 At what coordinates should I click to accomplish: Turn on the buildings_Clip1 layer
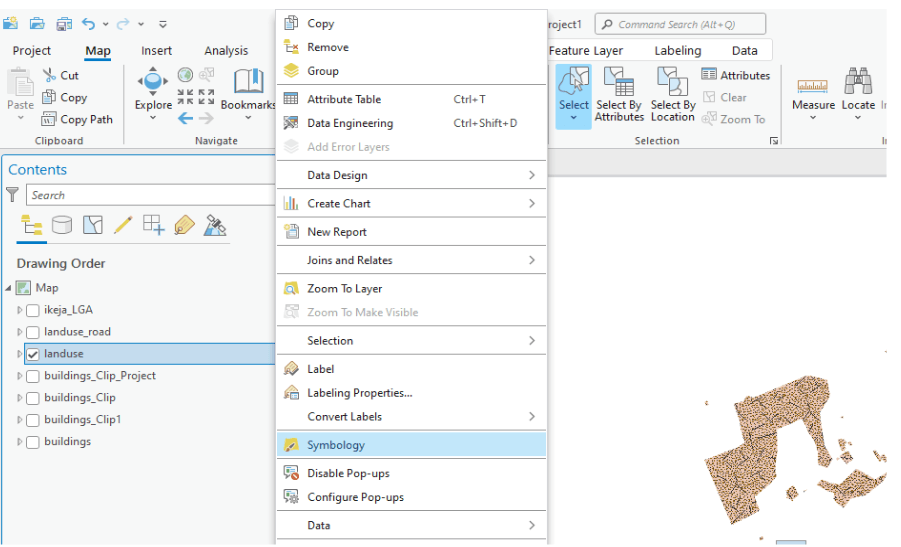(33, 420)
